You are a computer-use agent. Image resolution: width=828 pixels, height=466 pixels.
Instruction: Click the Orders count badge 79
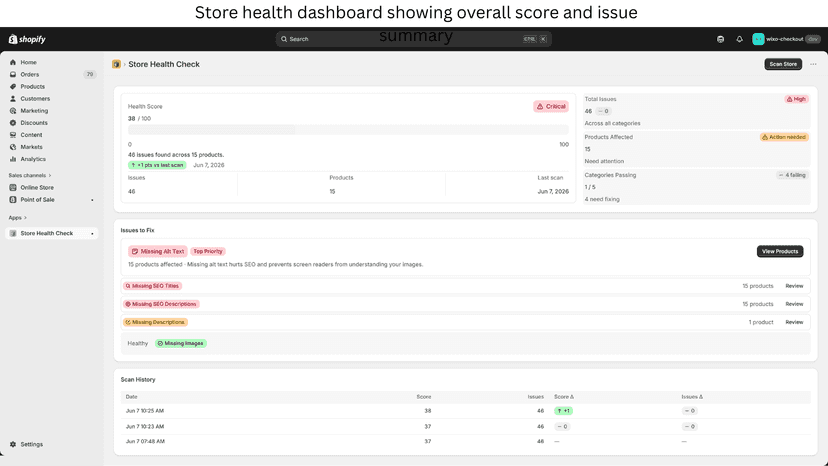point(90,74)
